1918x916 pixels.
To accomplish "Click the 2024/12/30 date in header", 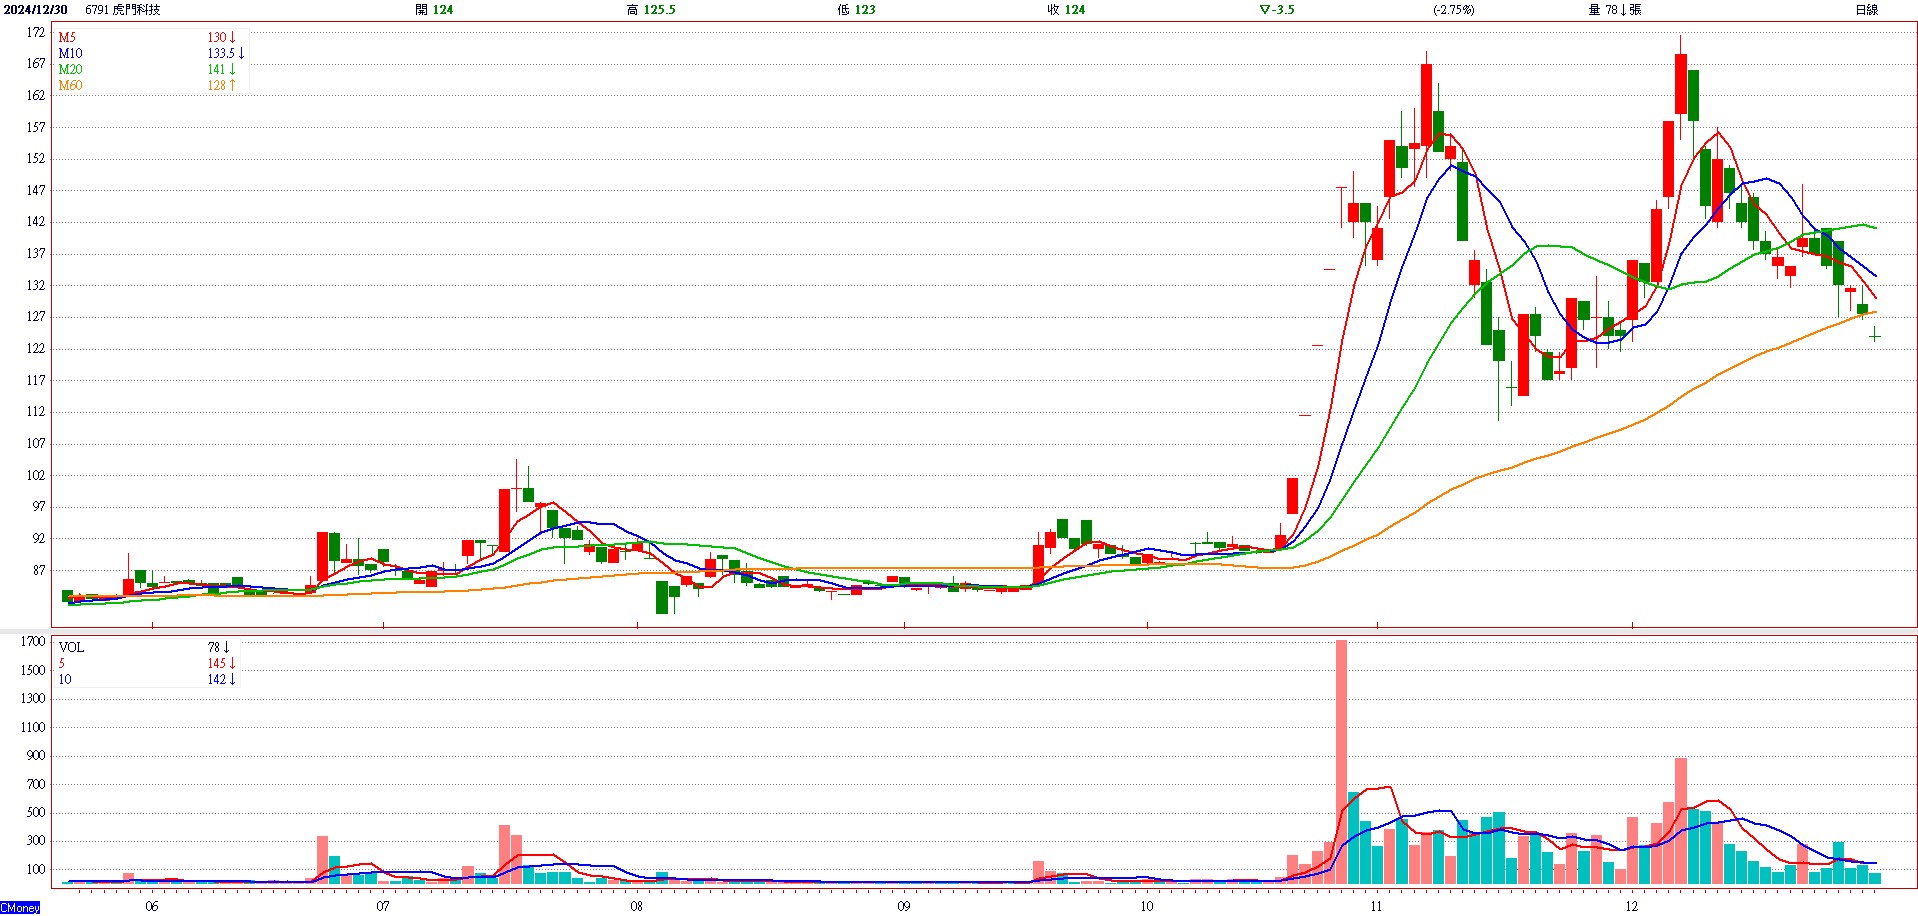I will pos(35,10).
